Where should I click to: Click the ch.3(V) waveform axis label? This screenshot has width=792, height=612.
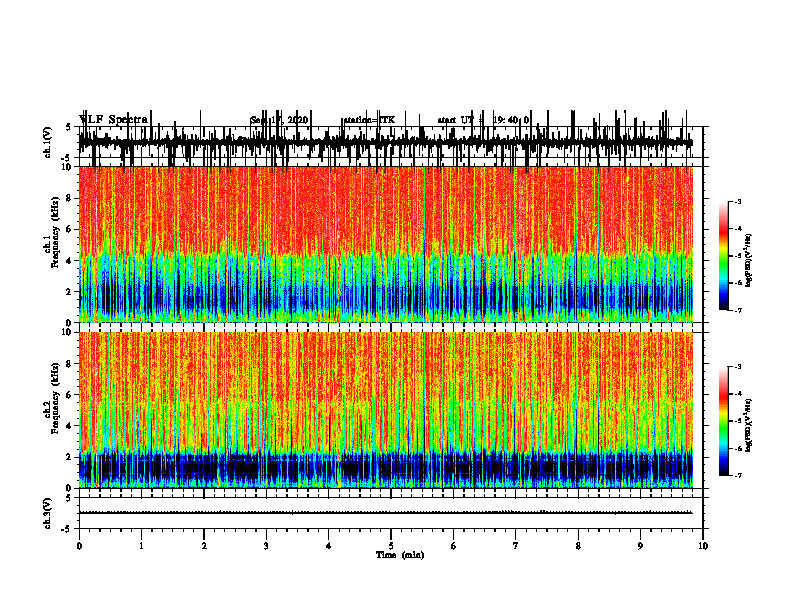coord(47,513)
